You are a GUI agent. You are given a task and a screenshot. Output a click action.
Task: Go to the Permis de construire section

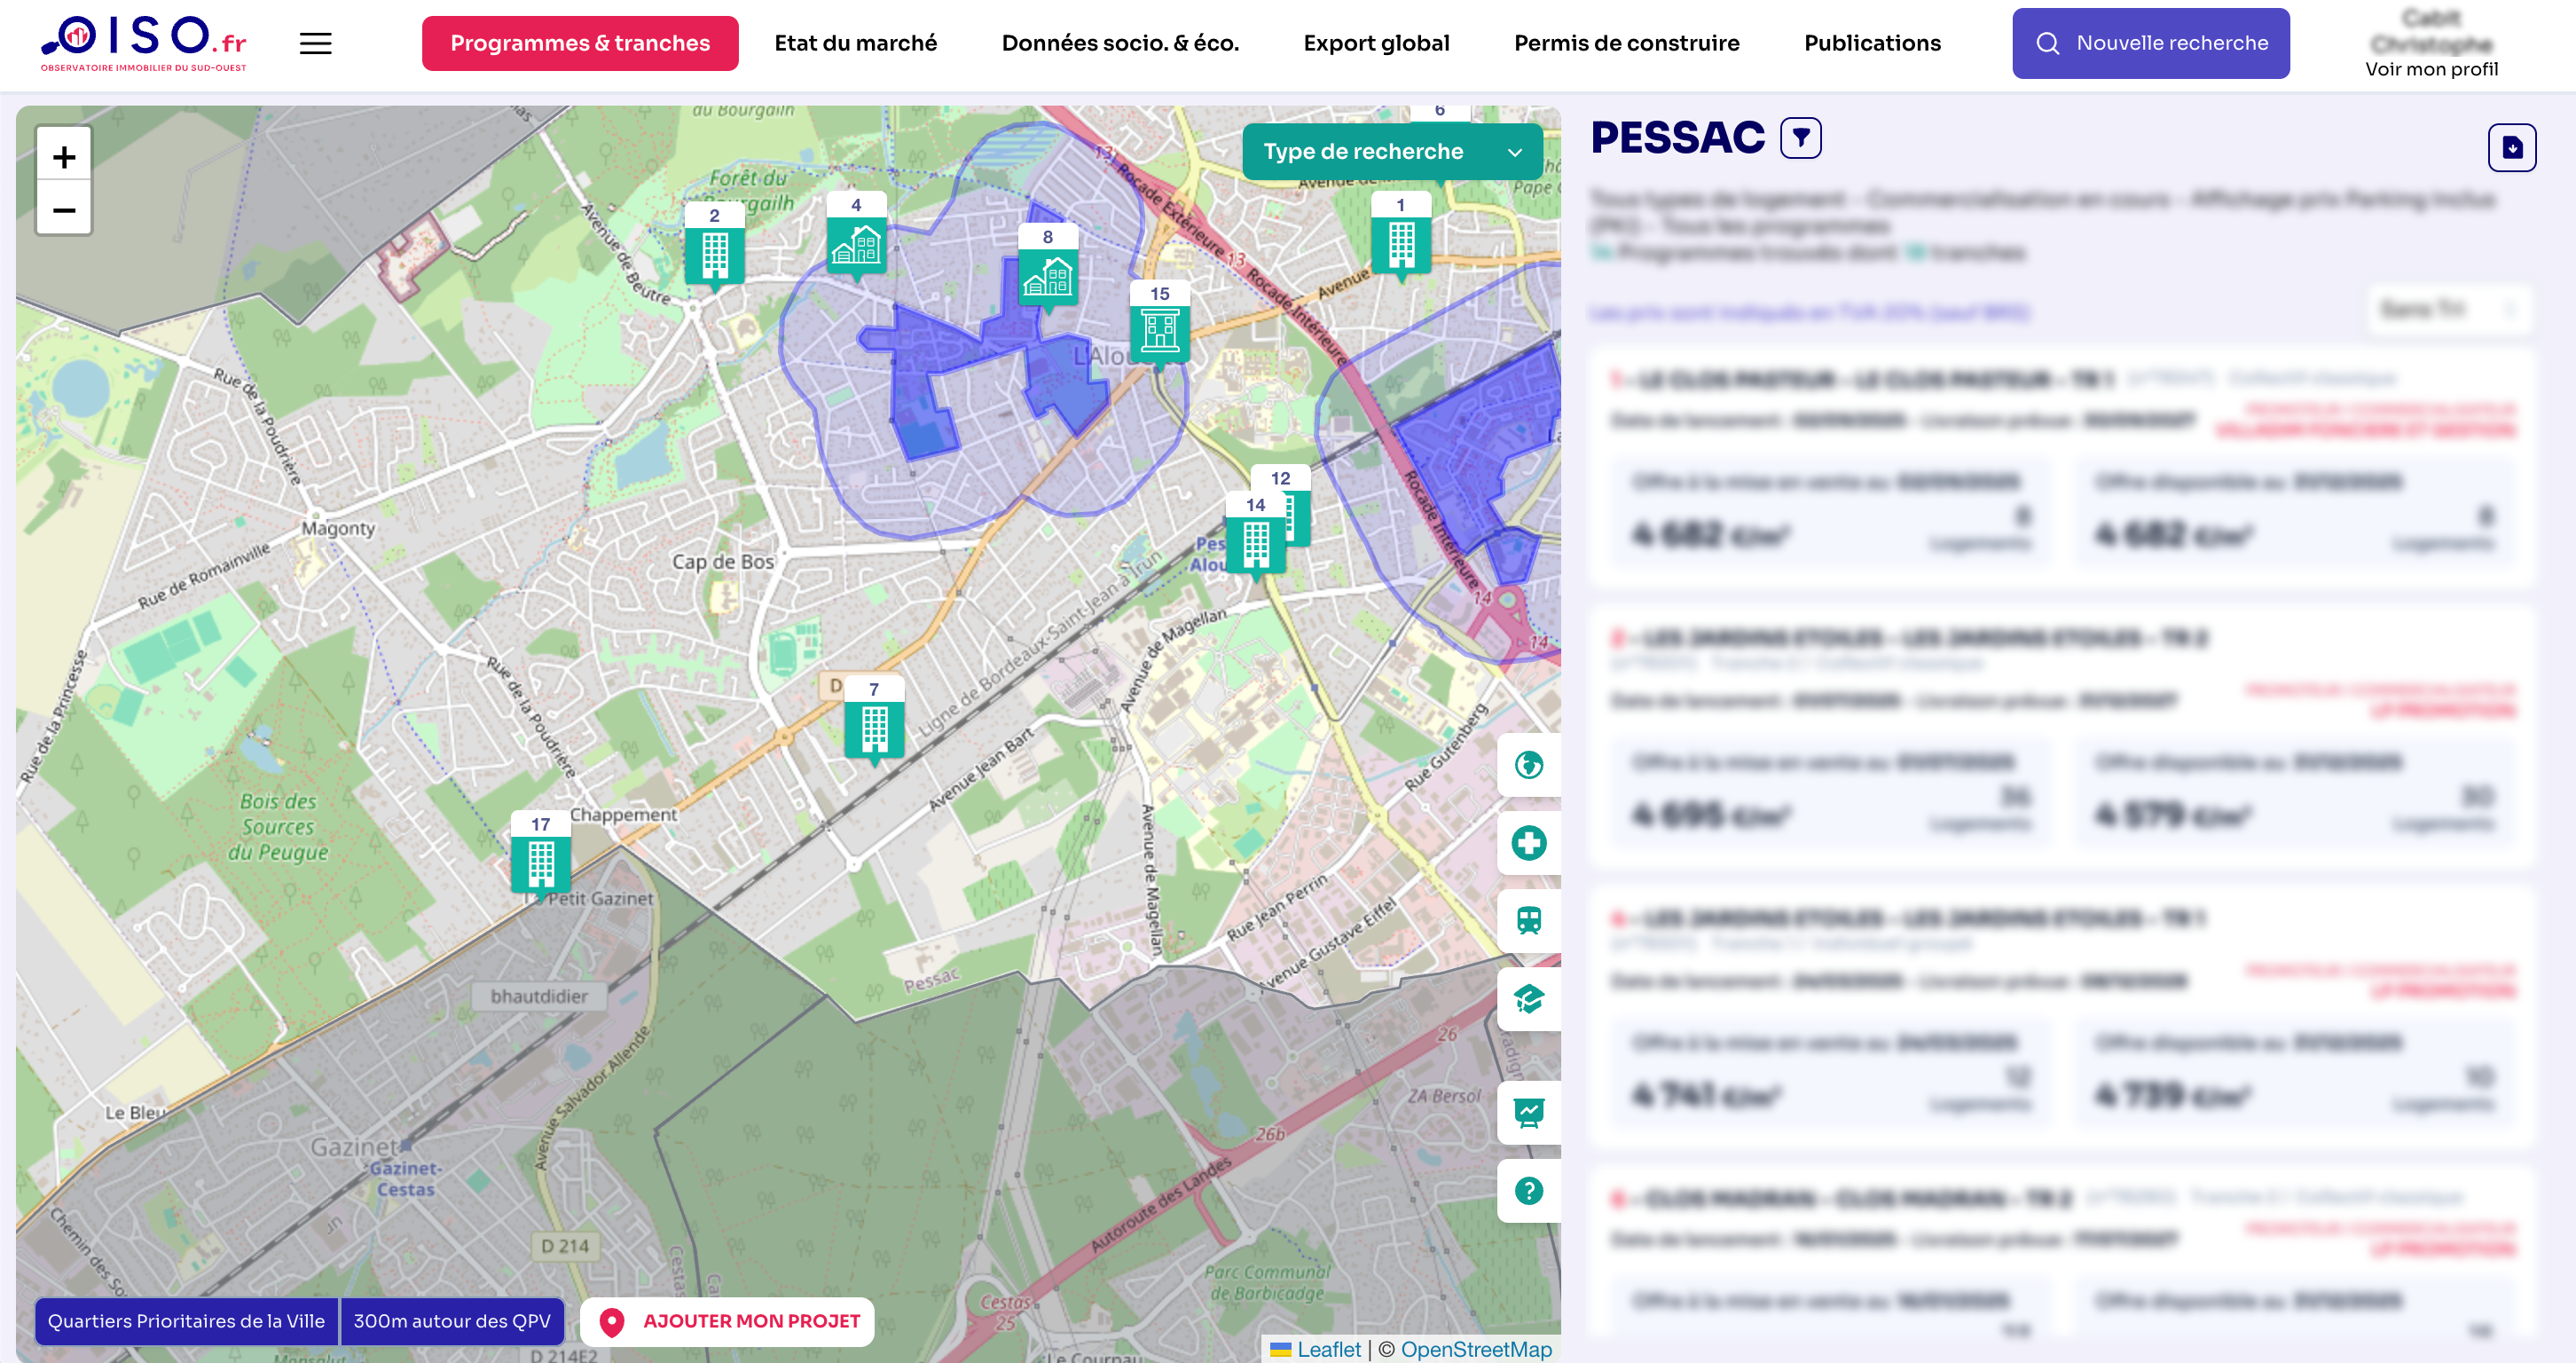(x=1627, y=43)
